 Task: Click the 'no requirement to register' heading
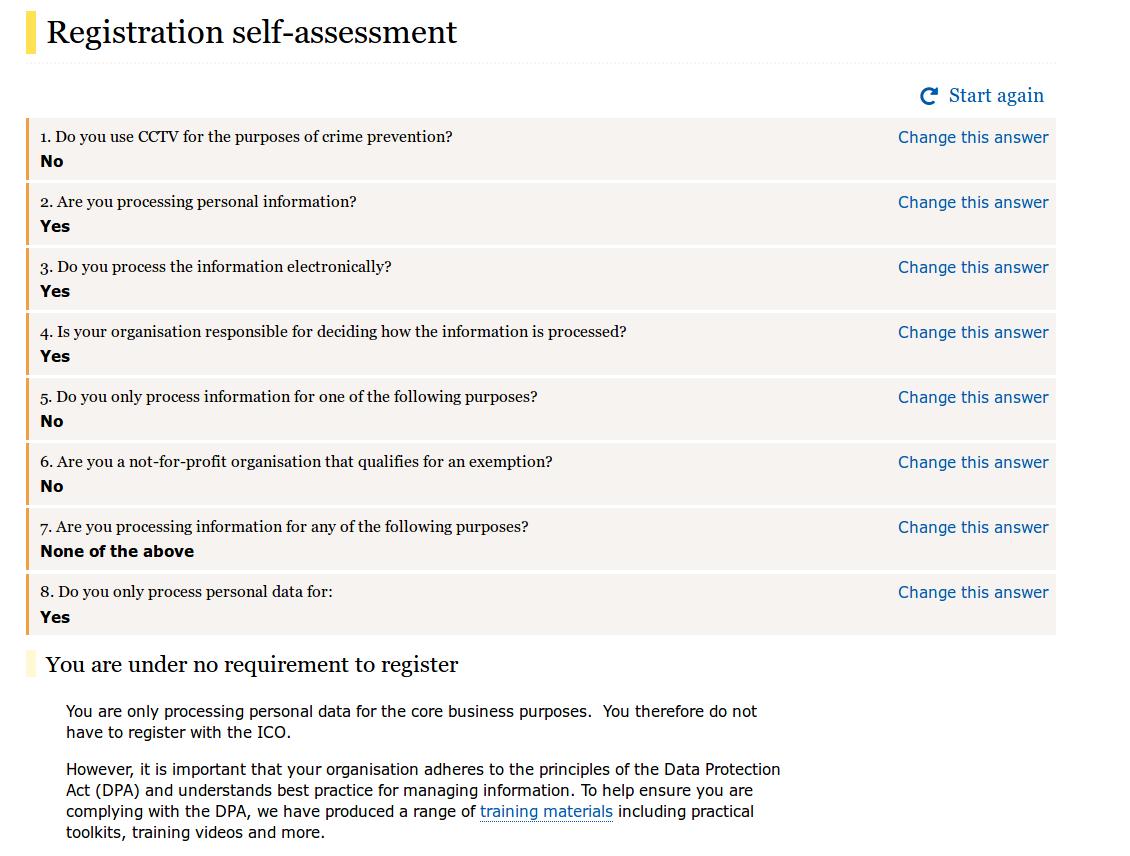click(252, 664)
